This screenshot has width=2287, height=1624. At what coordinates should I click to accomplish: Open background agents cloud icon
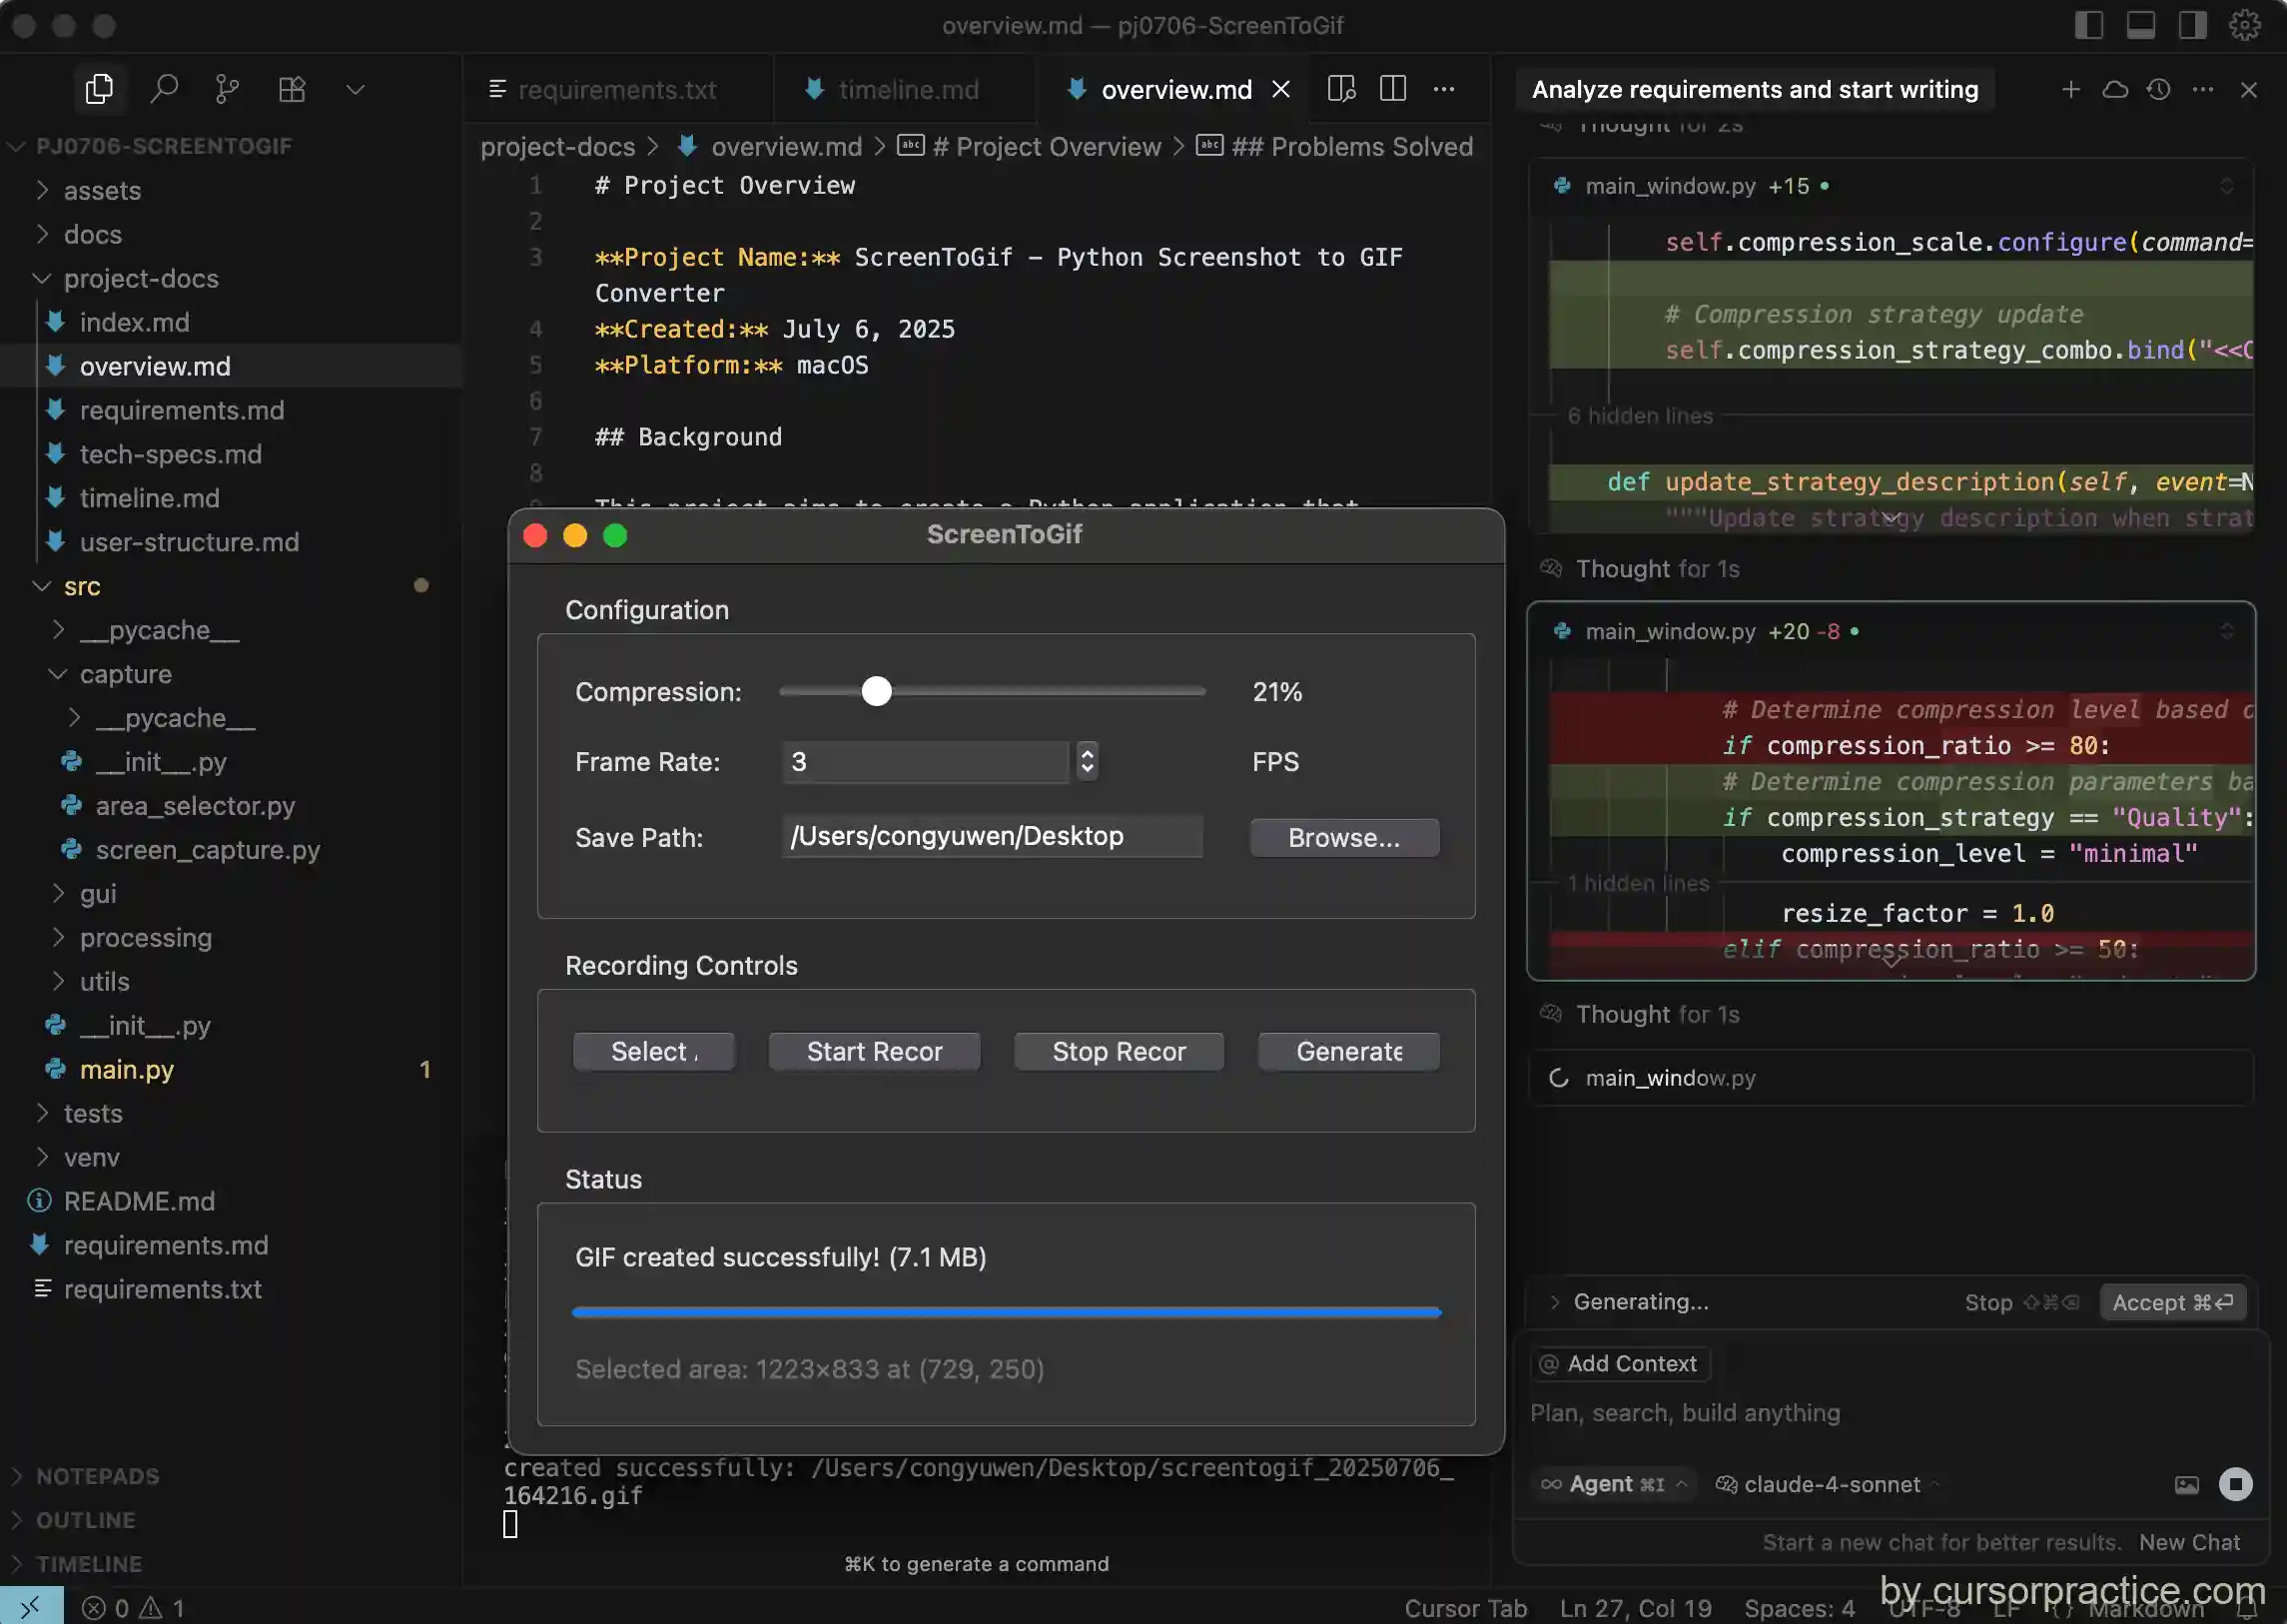[x=2115, y=89]
